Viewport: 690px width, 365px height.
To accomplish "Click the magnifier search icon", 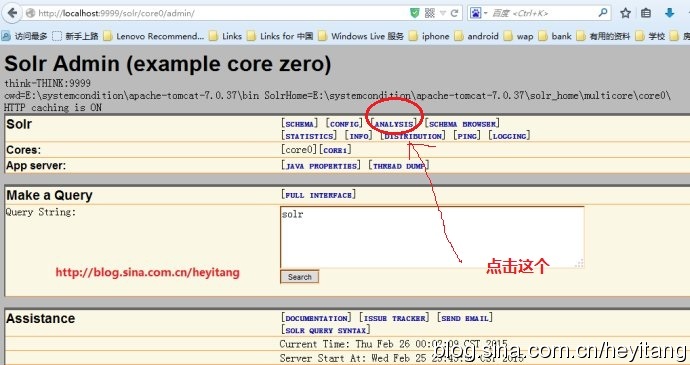I will [x=603, y=13].
